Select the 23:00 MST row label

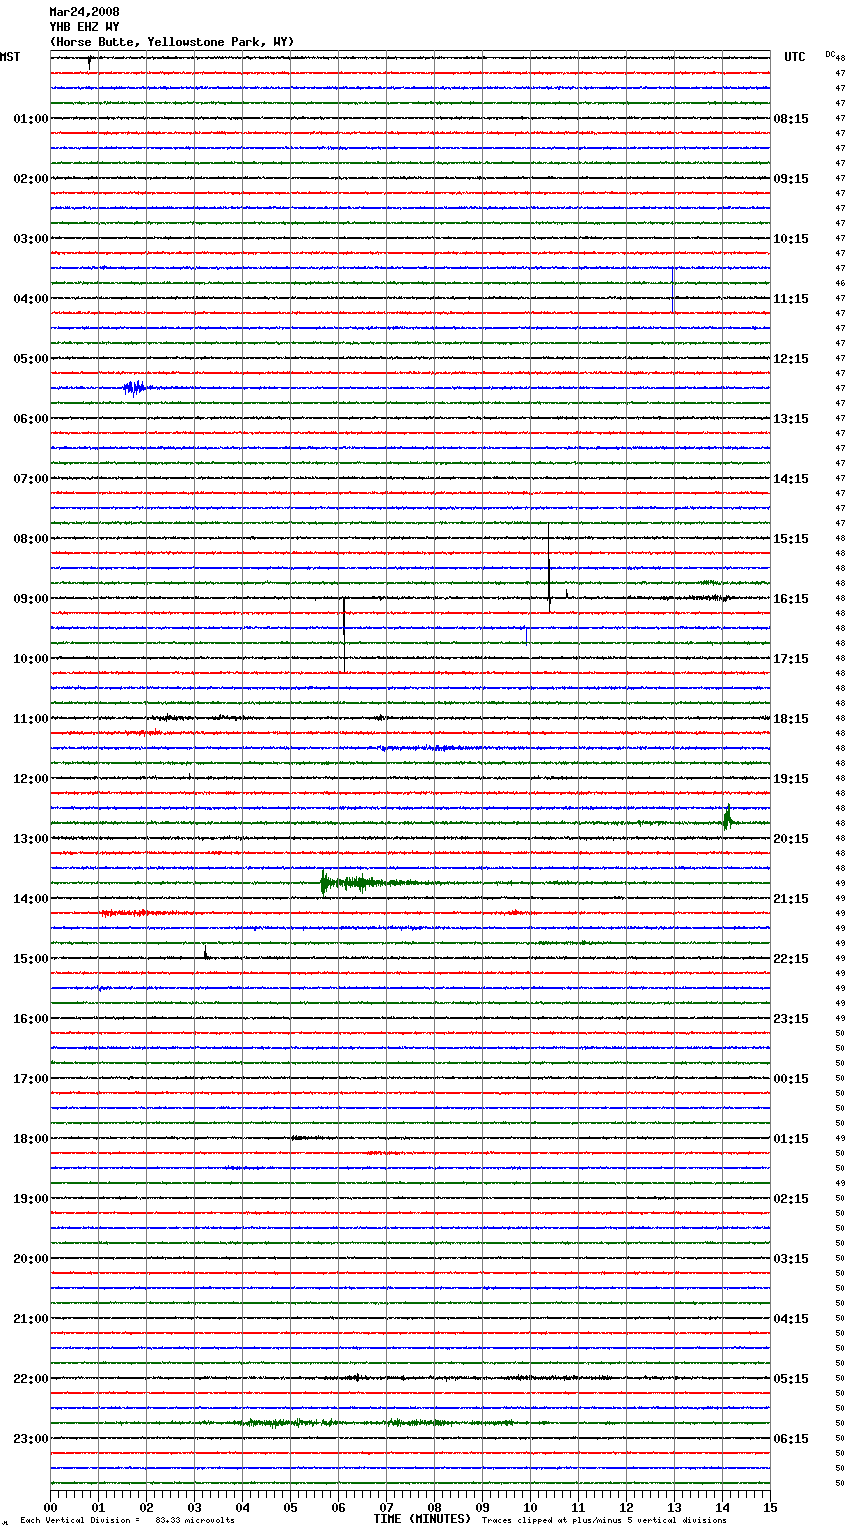pos(31,1439)
